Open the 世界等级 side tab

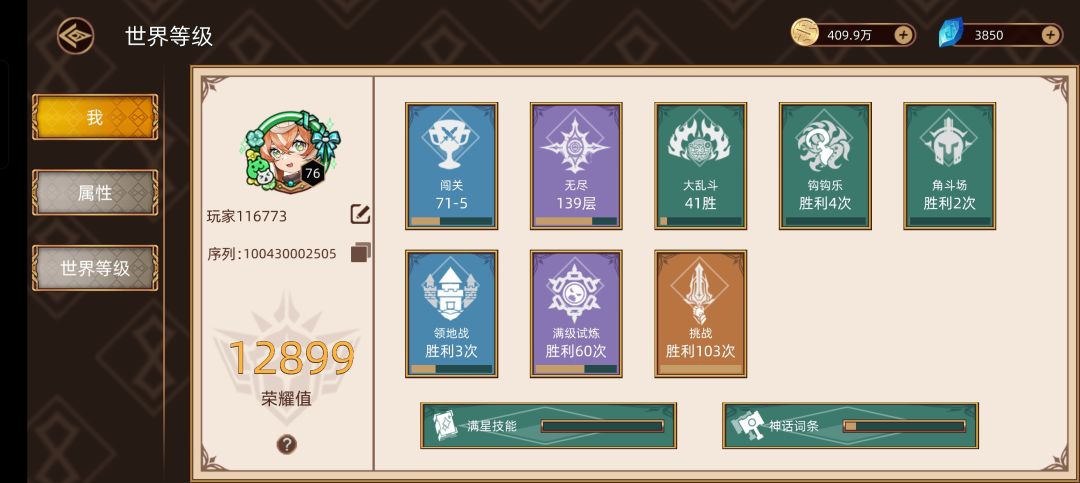tap(95, 268)
